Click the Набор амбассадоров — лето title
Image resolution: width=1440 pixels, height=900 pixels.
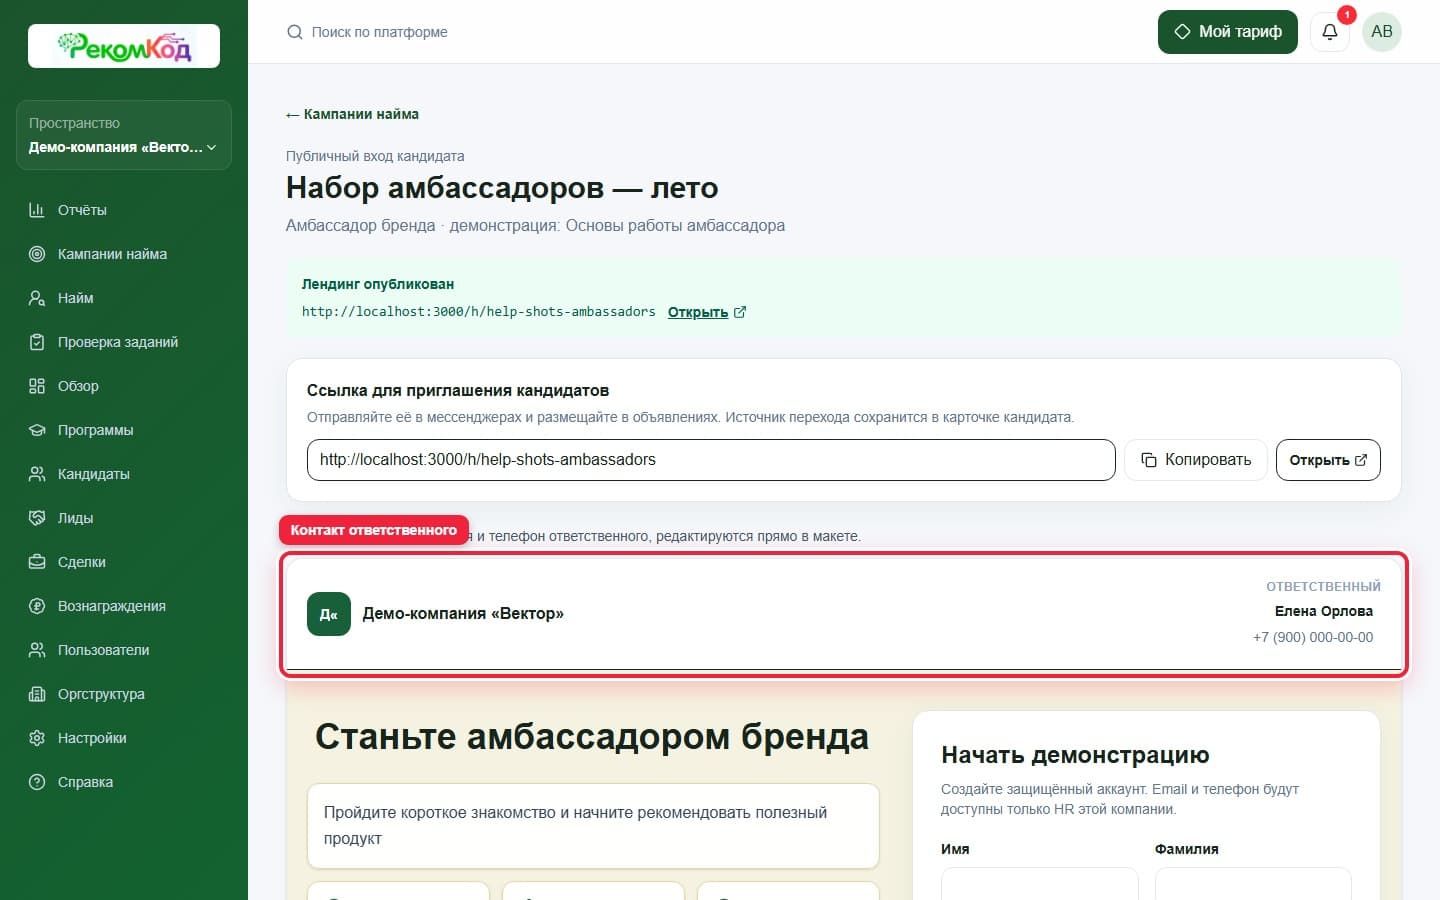(502, 188)
